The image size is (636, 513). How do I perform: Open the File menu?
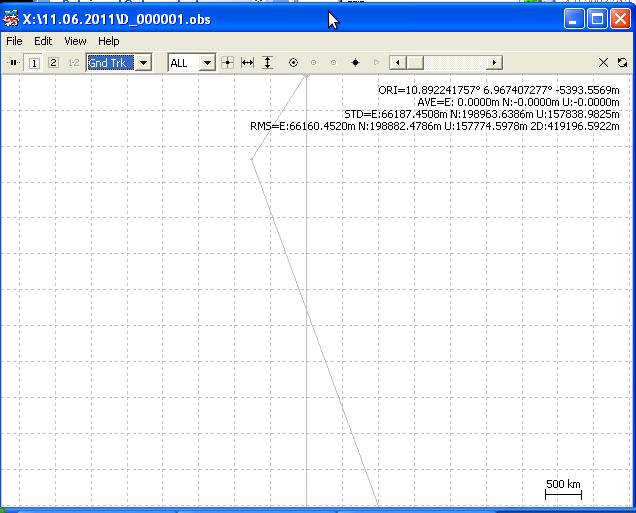14,41
